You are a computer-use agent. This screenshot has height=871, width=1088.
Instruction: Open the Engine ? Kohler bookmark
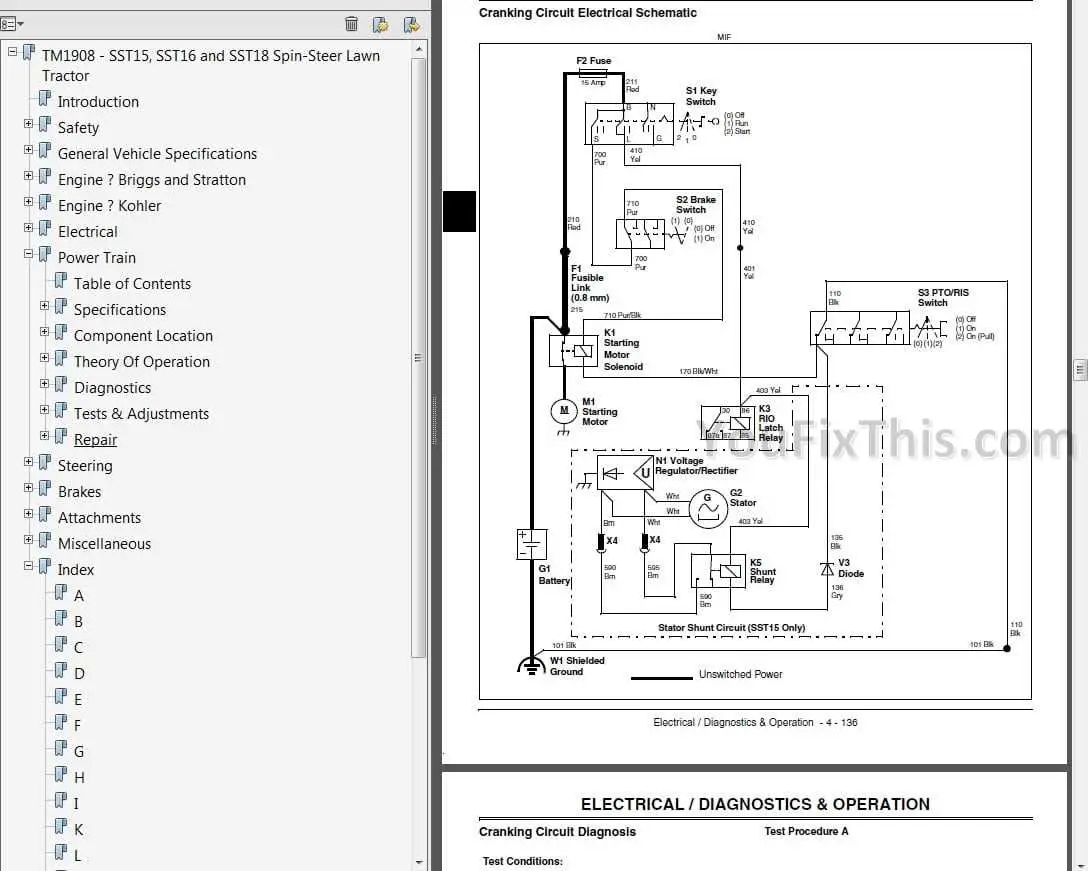pos(110,206)
